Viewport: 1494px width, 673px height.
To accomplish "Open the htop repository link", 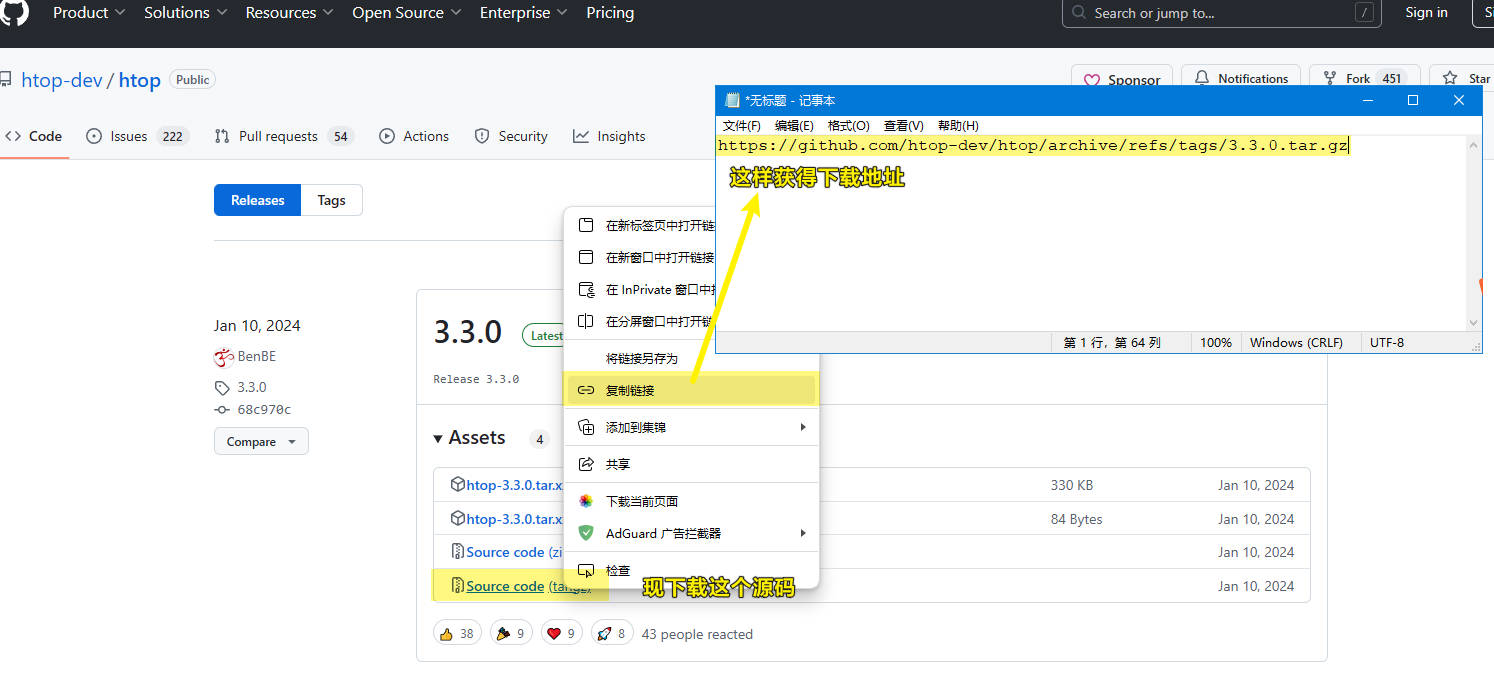I will click(x=139, y=80).
